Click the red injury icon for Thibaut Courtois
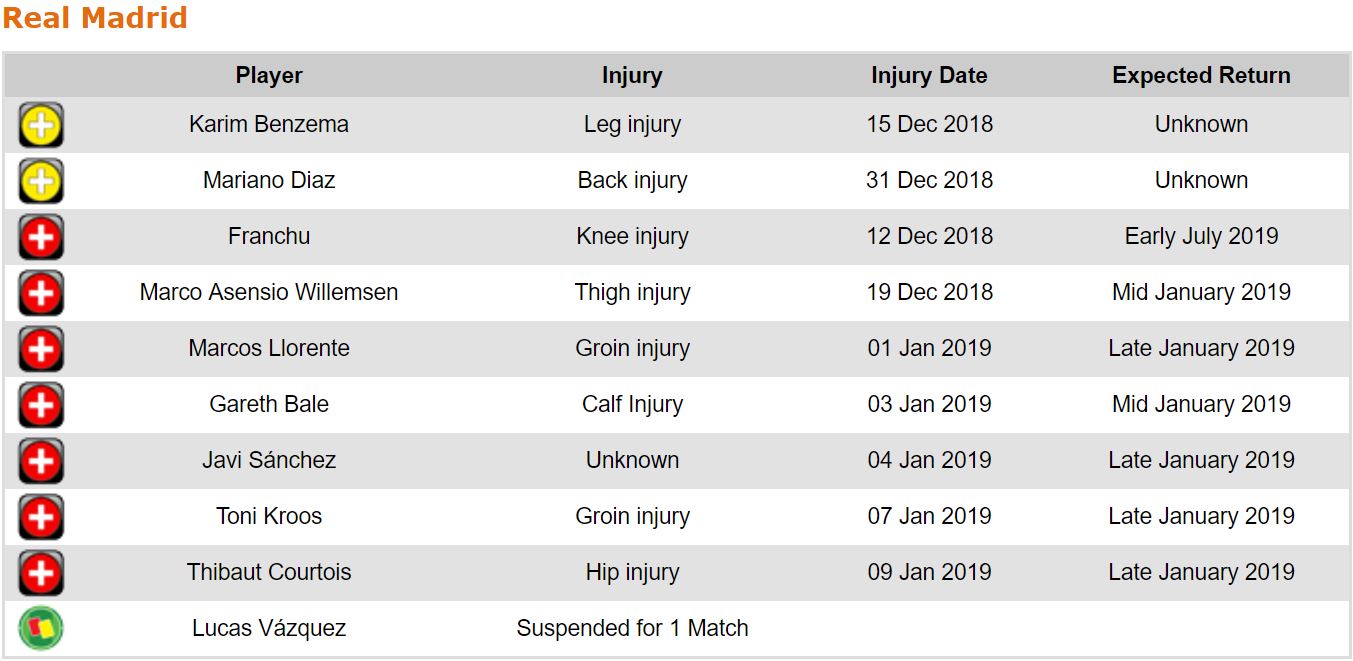 click(41, 574)
